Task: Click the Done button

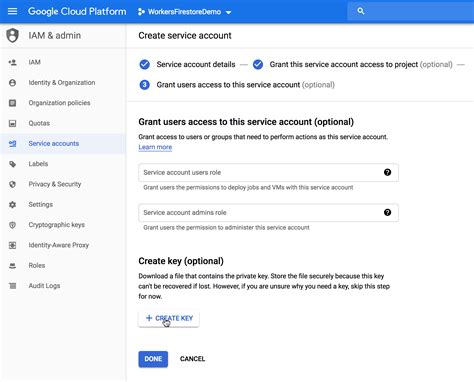Action: 153,359
